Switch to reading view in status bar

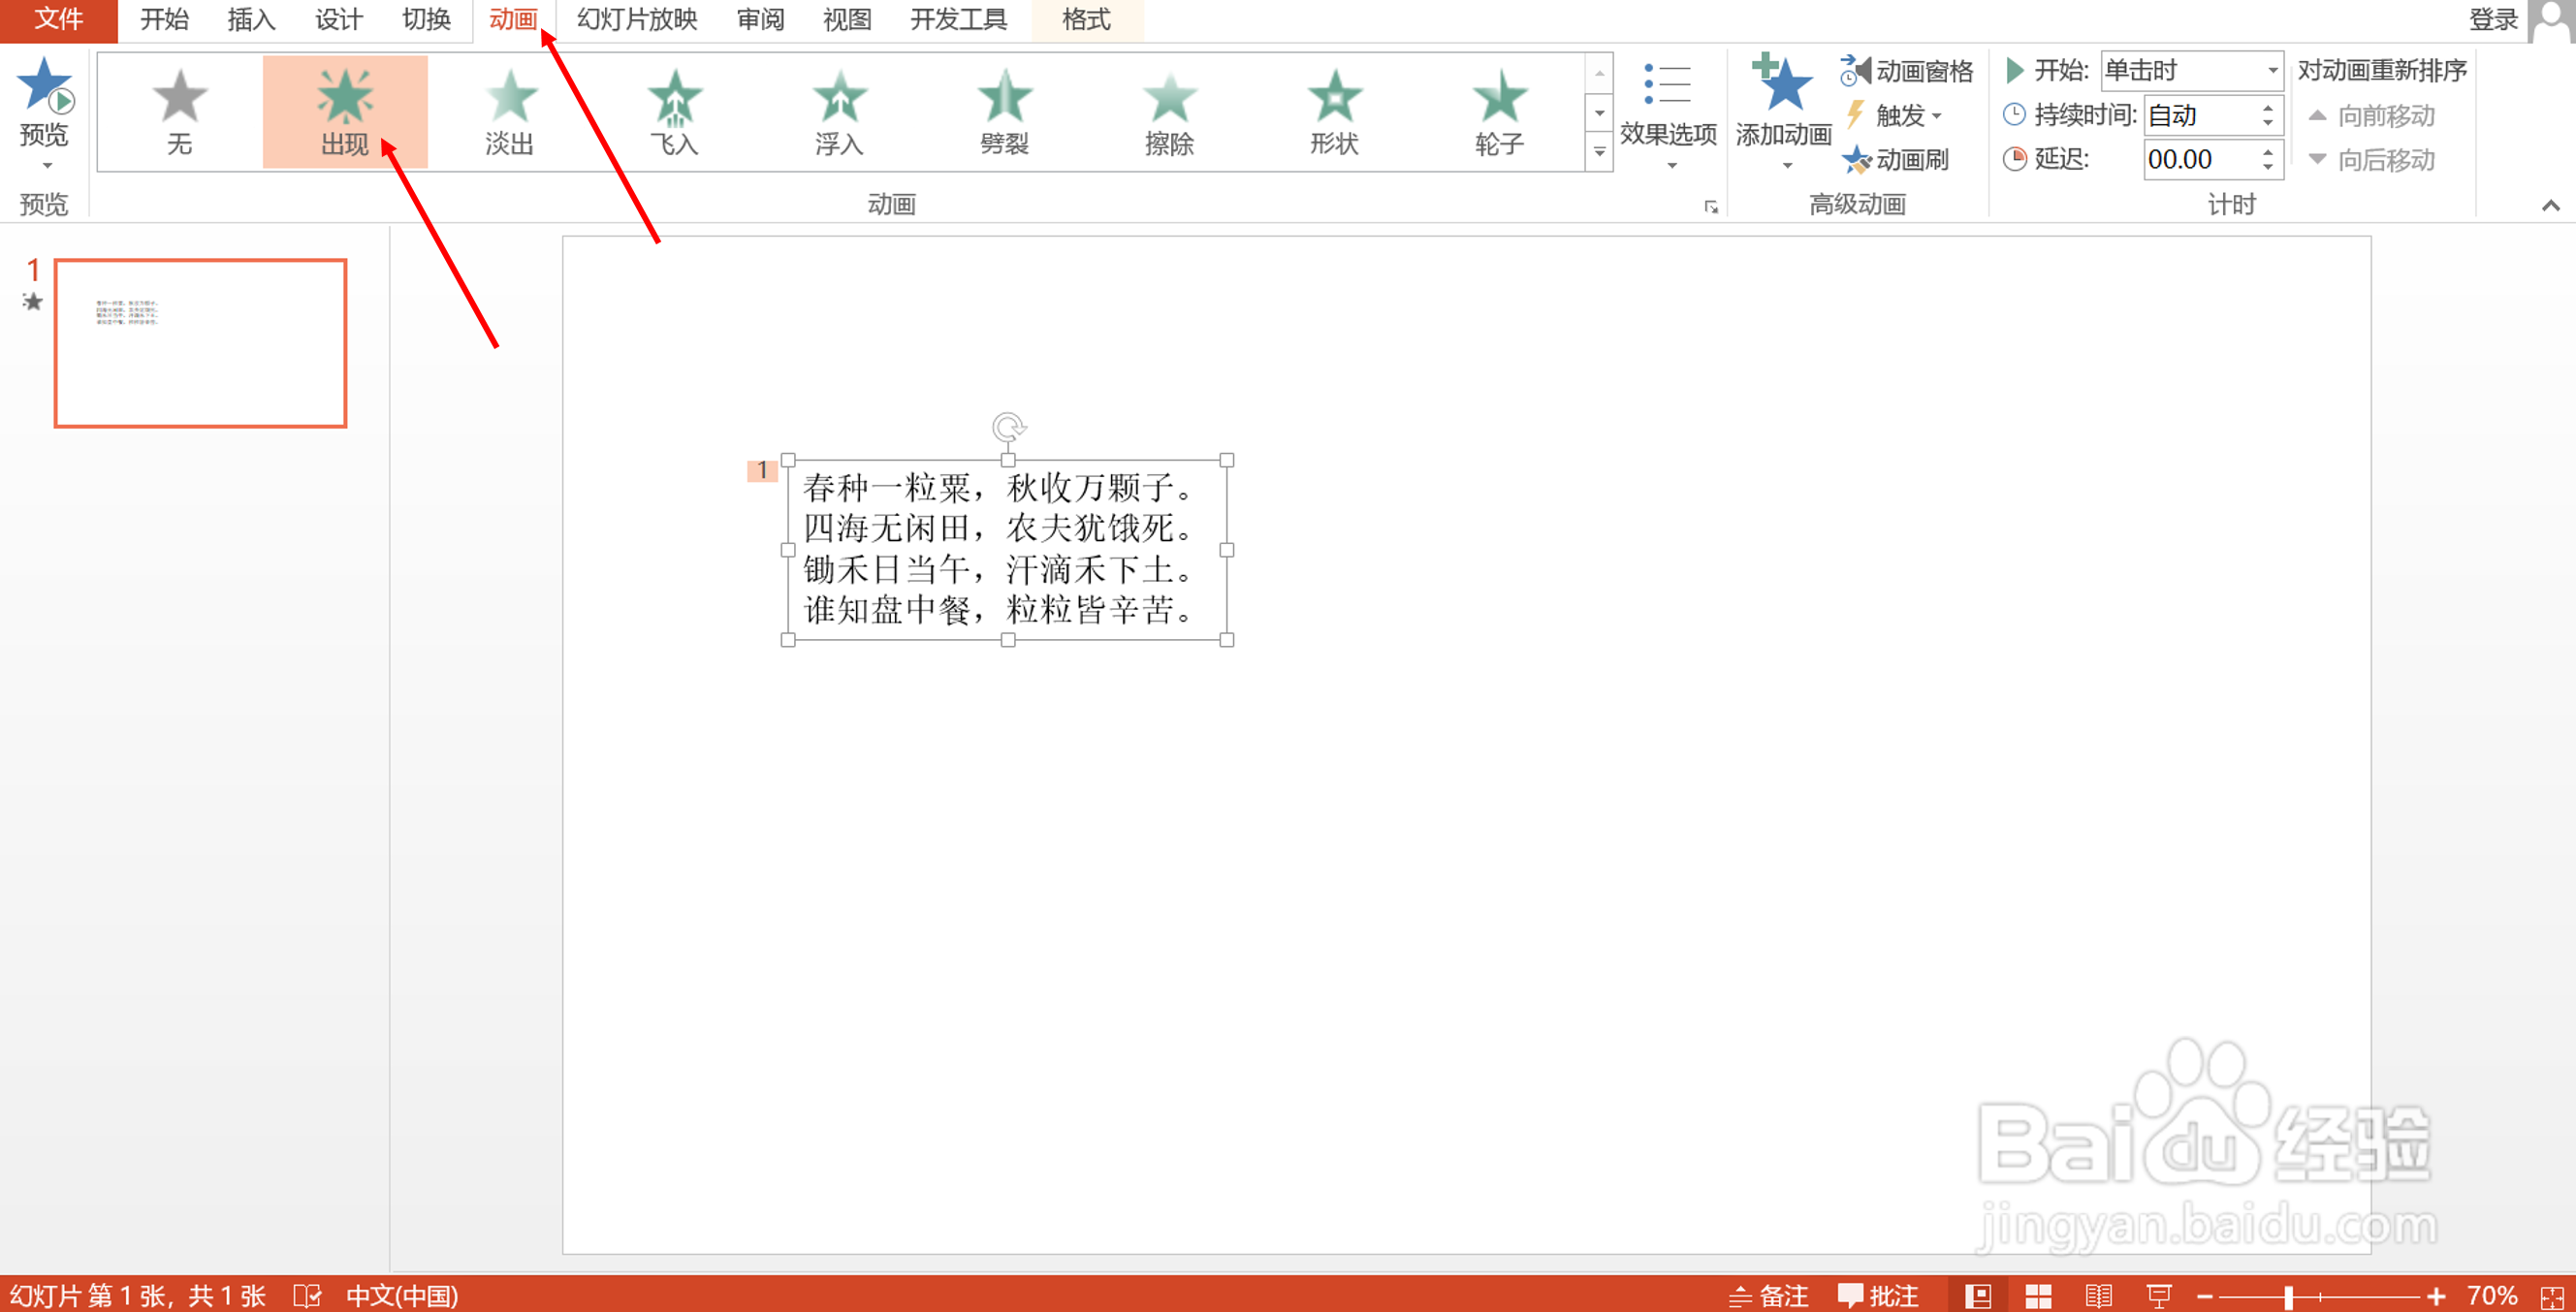point(2098,1296)
